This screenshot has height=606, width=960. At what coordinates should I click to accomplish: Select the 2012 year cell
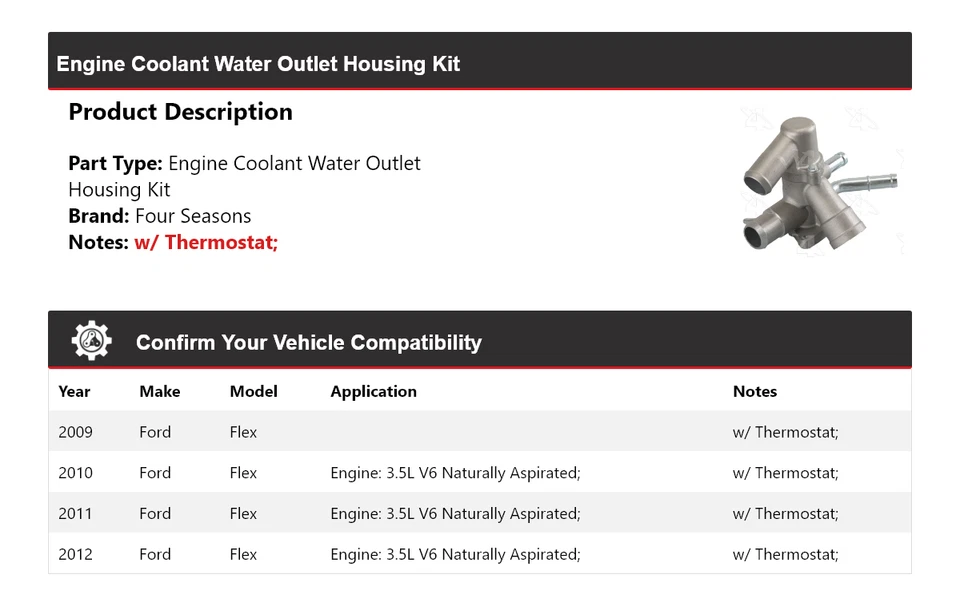coord(75,555)
